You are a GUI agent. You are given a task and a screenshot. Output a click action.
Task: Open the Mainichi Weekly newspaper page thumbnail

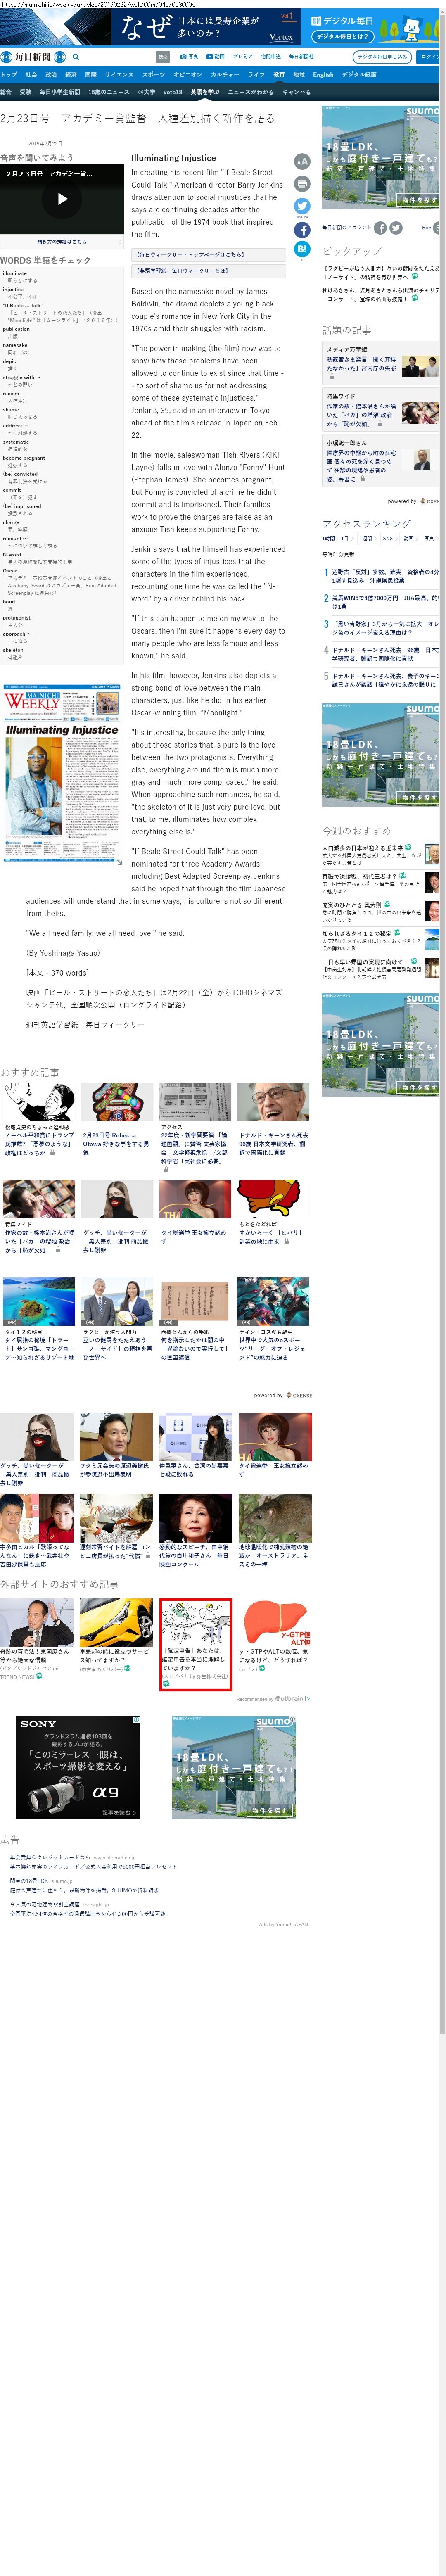coord(62,773)
